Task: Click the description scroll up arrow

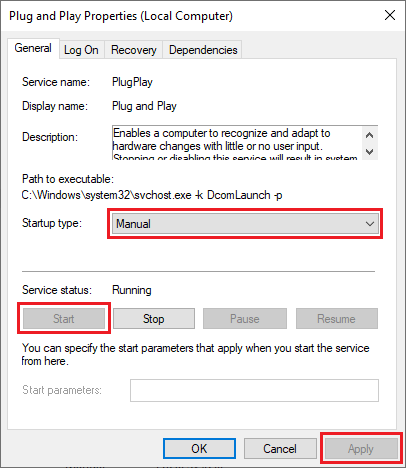Action: 369,135
